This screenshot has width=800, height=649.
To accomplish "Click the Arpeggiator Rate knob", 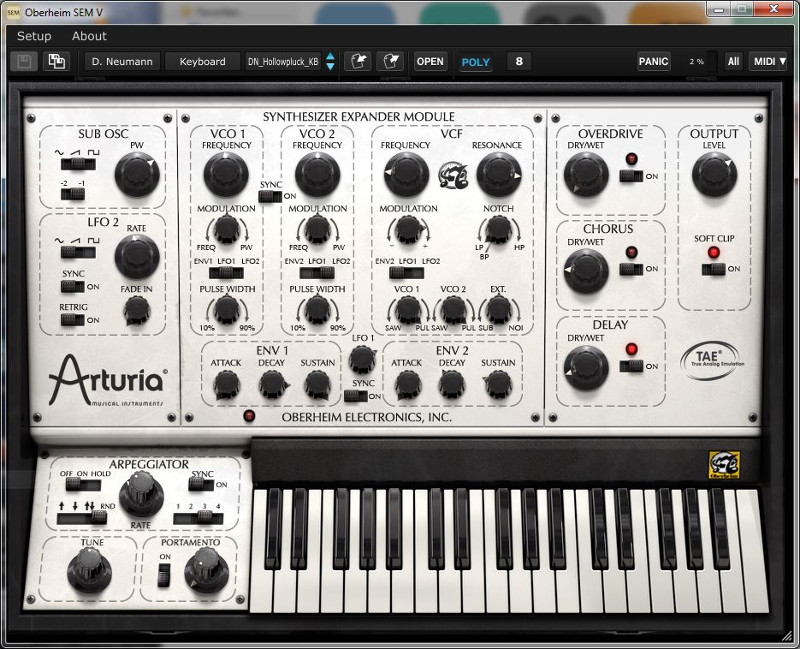I will pos(141,494).
